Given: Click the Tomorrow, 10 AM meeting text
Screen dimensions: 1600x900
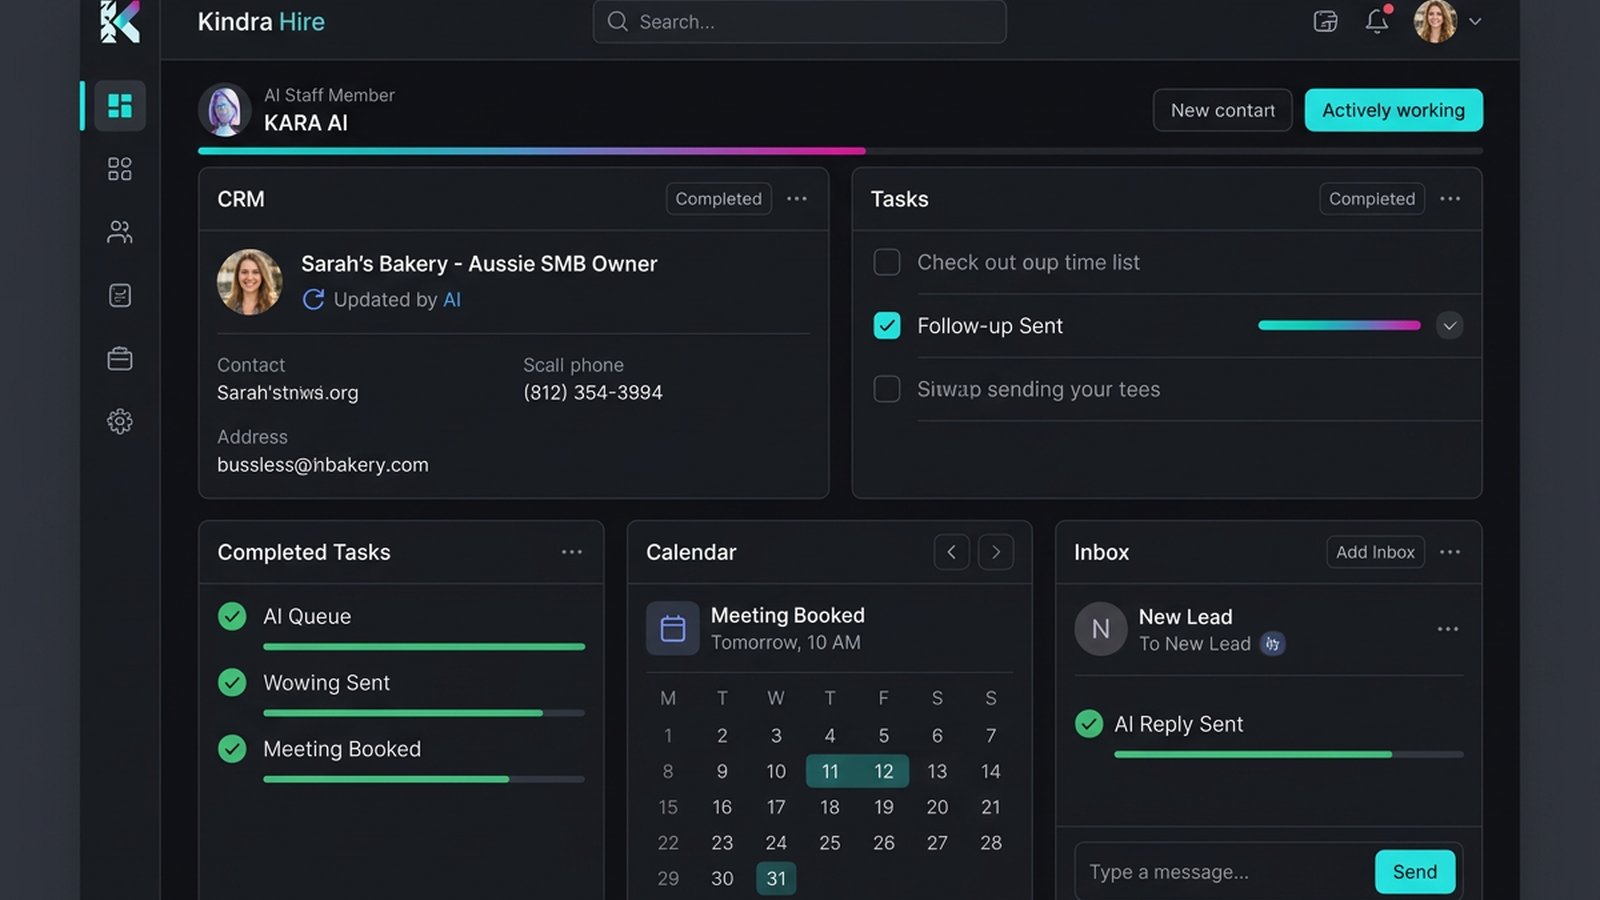Looking at the screenshot, I should tap(786, 643).
